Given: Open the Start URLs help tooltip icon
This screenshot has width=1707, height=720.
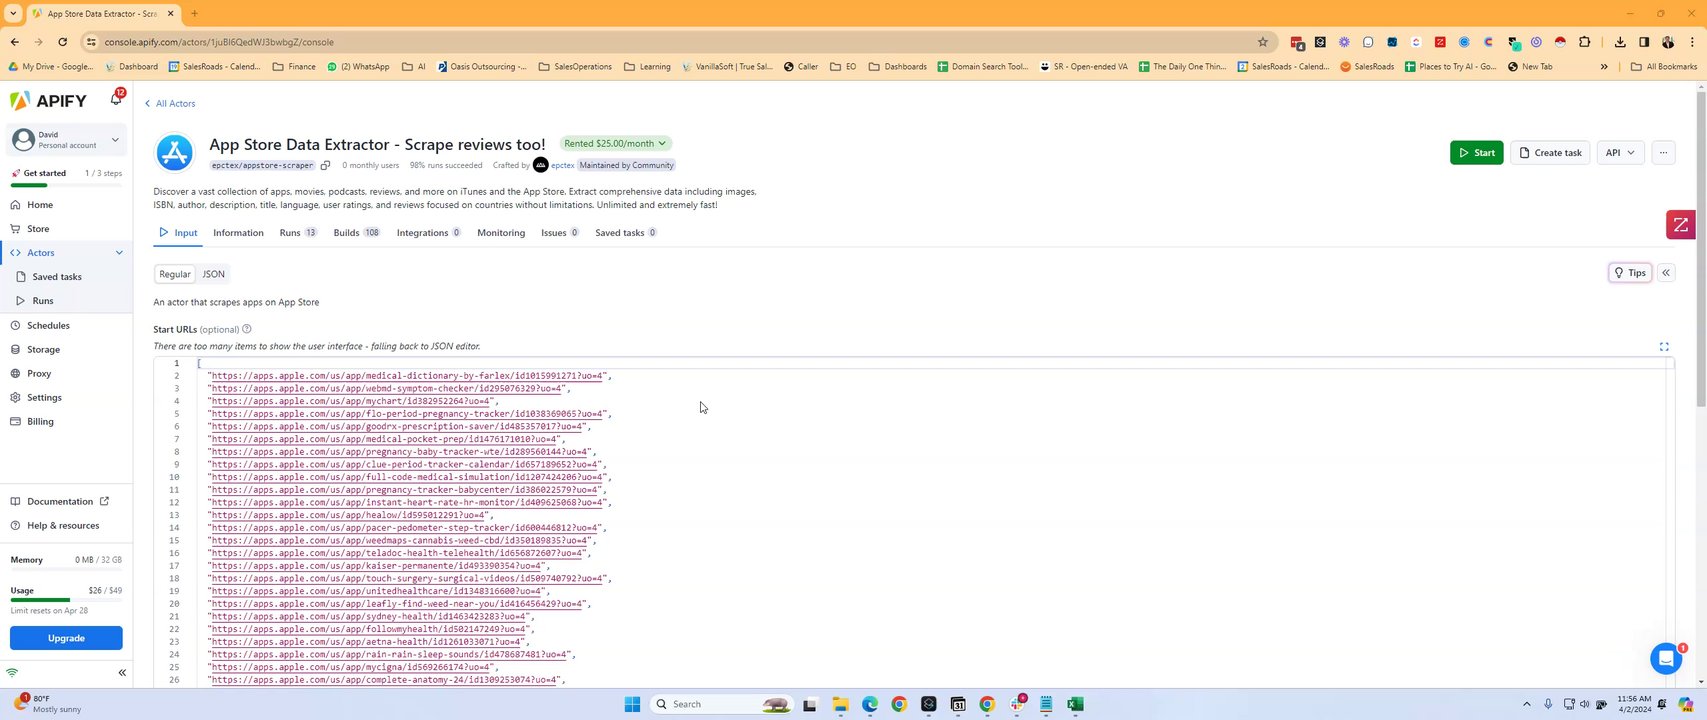Looking at the screenshot, I should (247, 329).
